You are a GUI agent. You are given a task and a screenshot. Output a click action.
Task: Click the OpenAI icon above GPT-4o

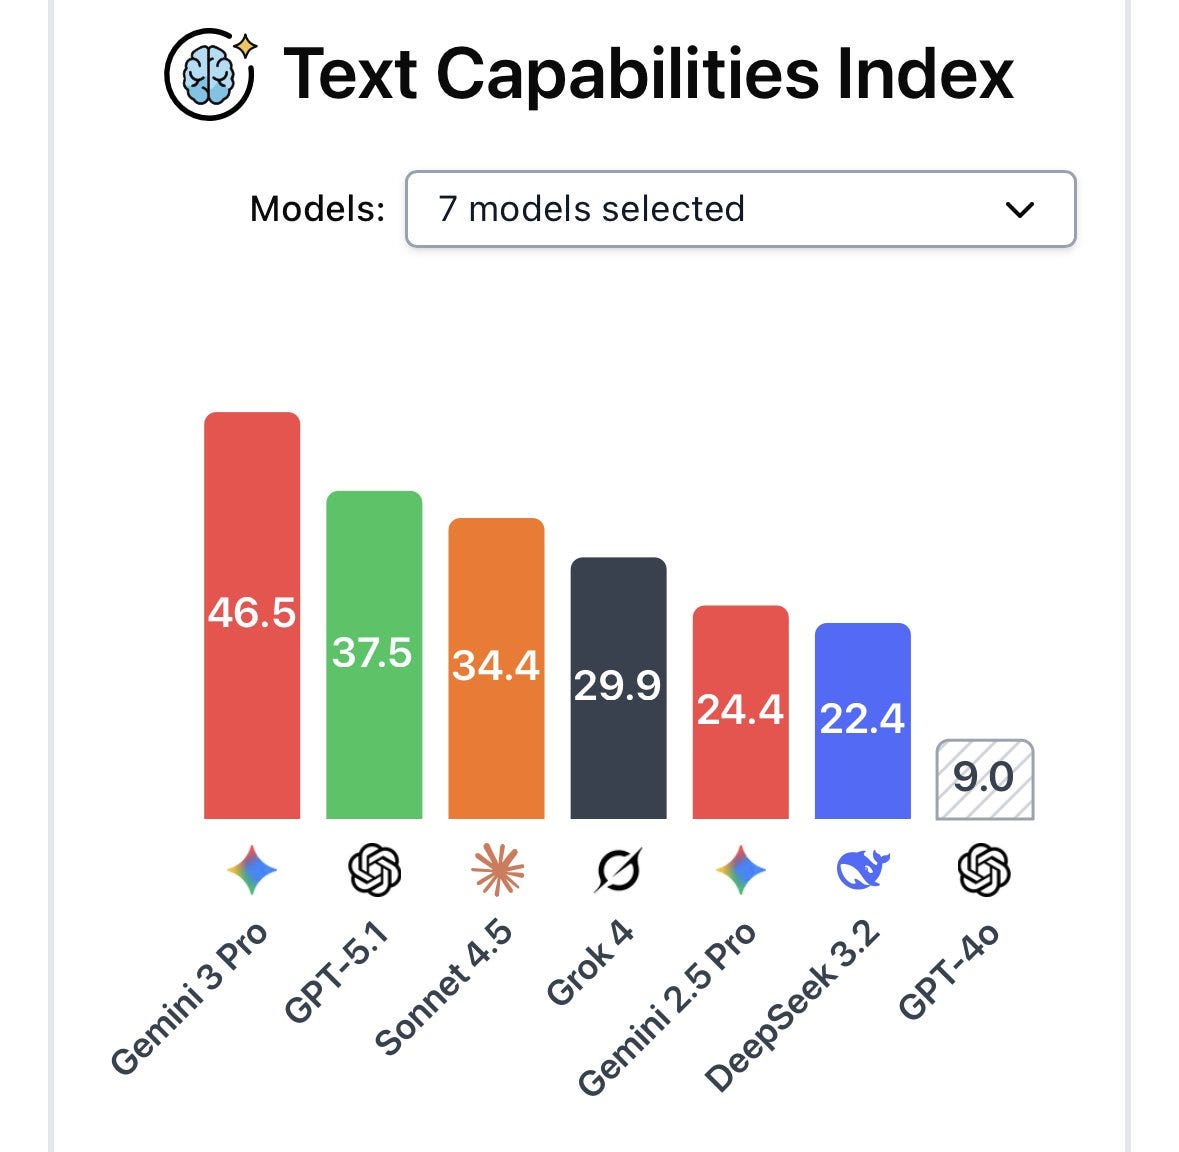pyautogui.click(x=984, y=870)
